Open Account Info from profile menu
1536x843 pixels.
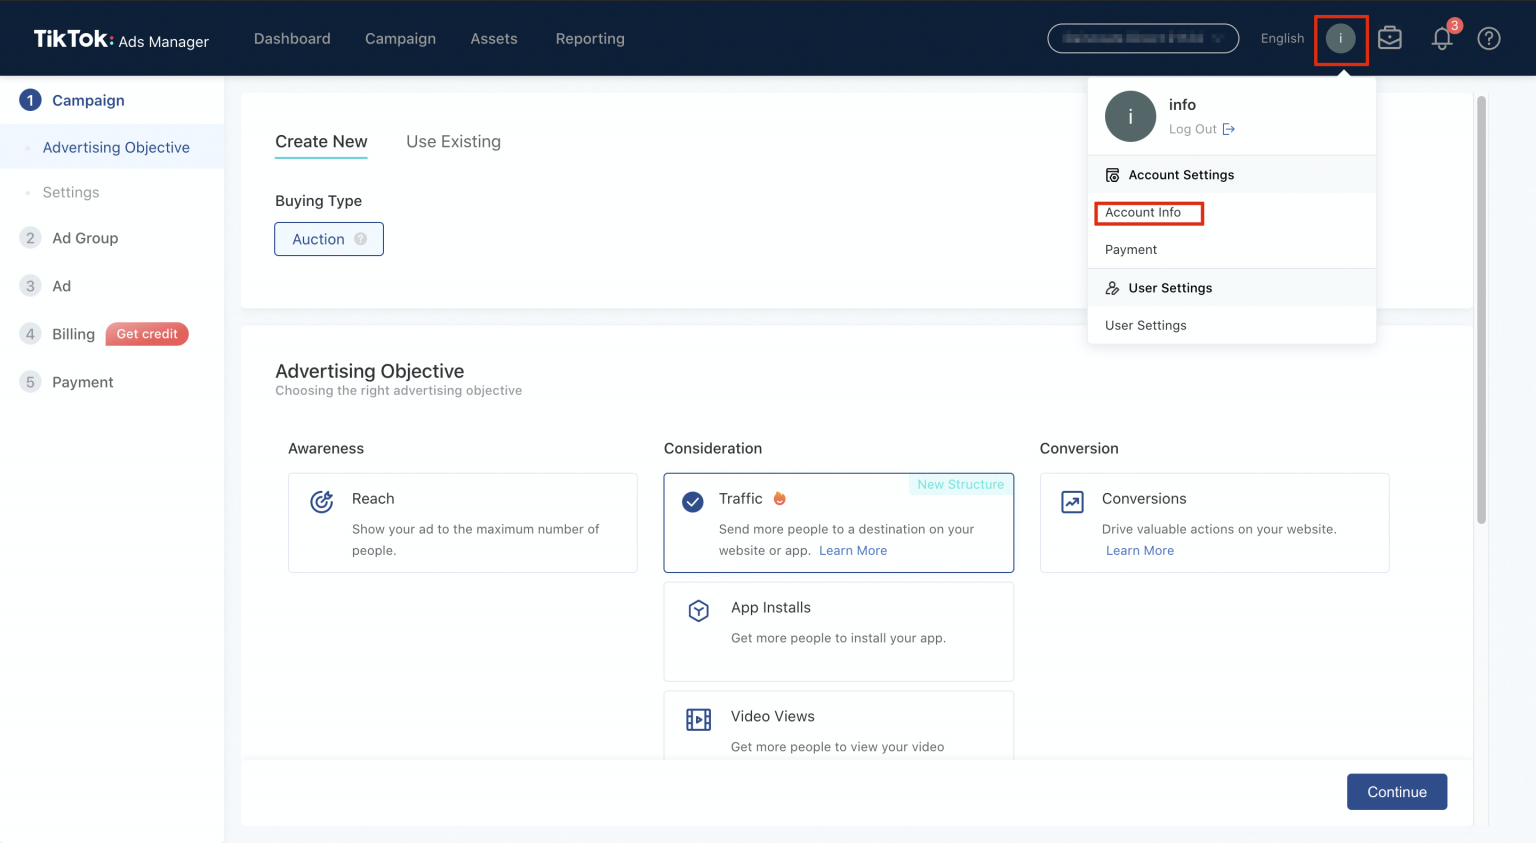tap(1143, 213)
